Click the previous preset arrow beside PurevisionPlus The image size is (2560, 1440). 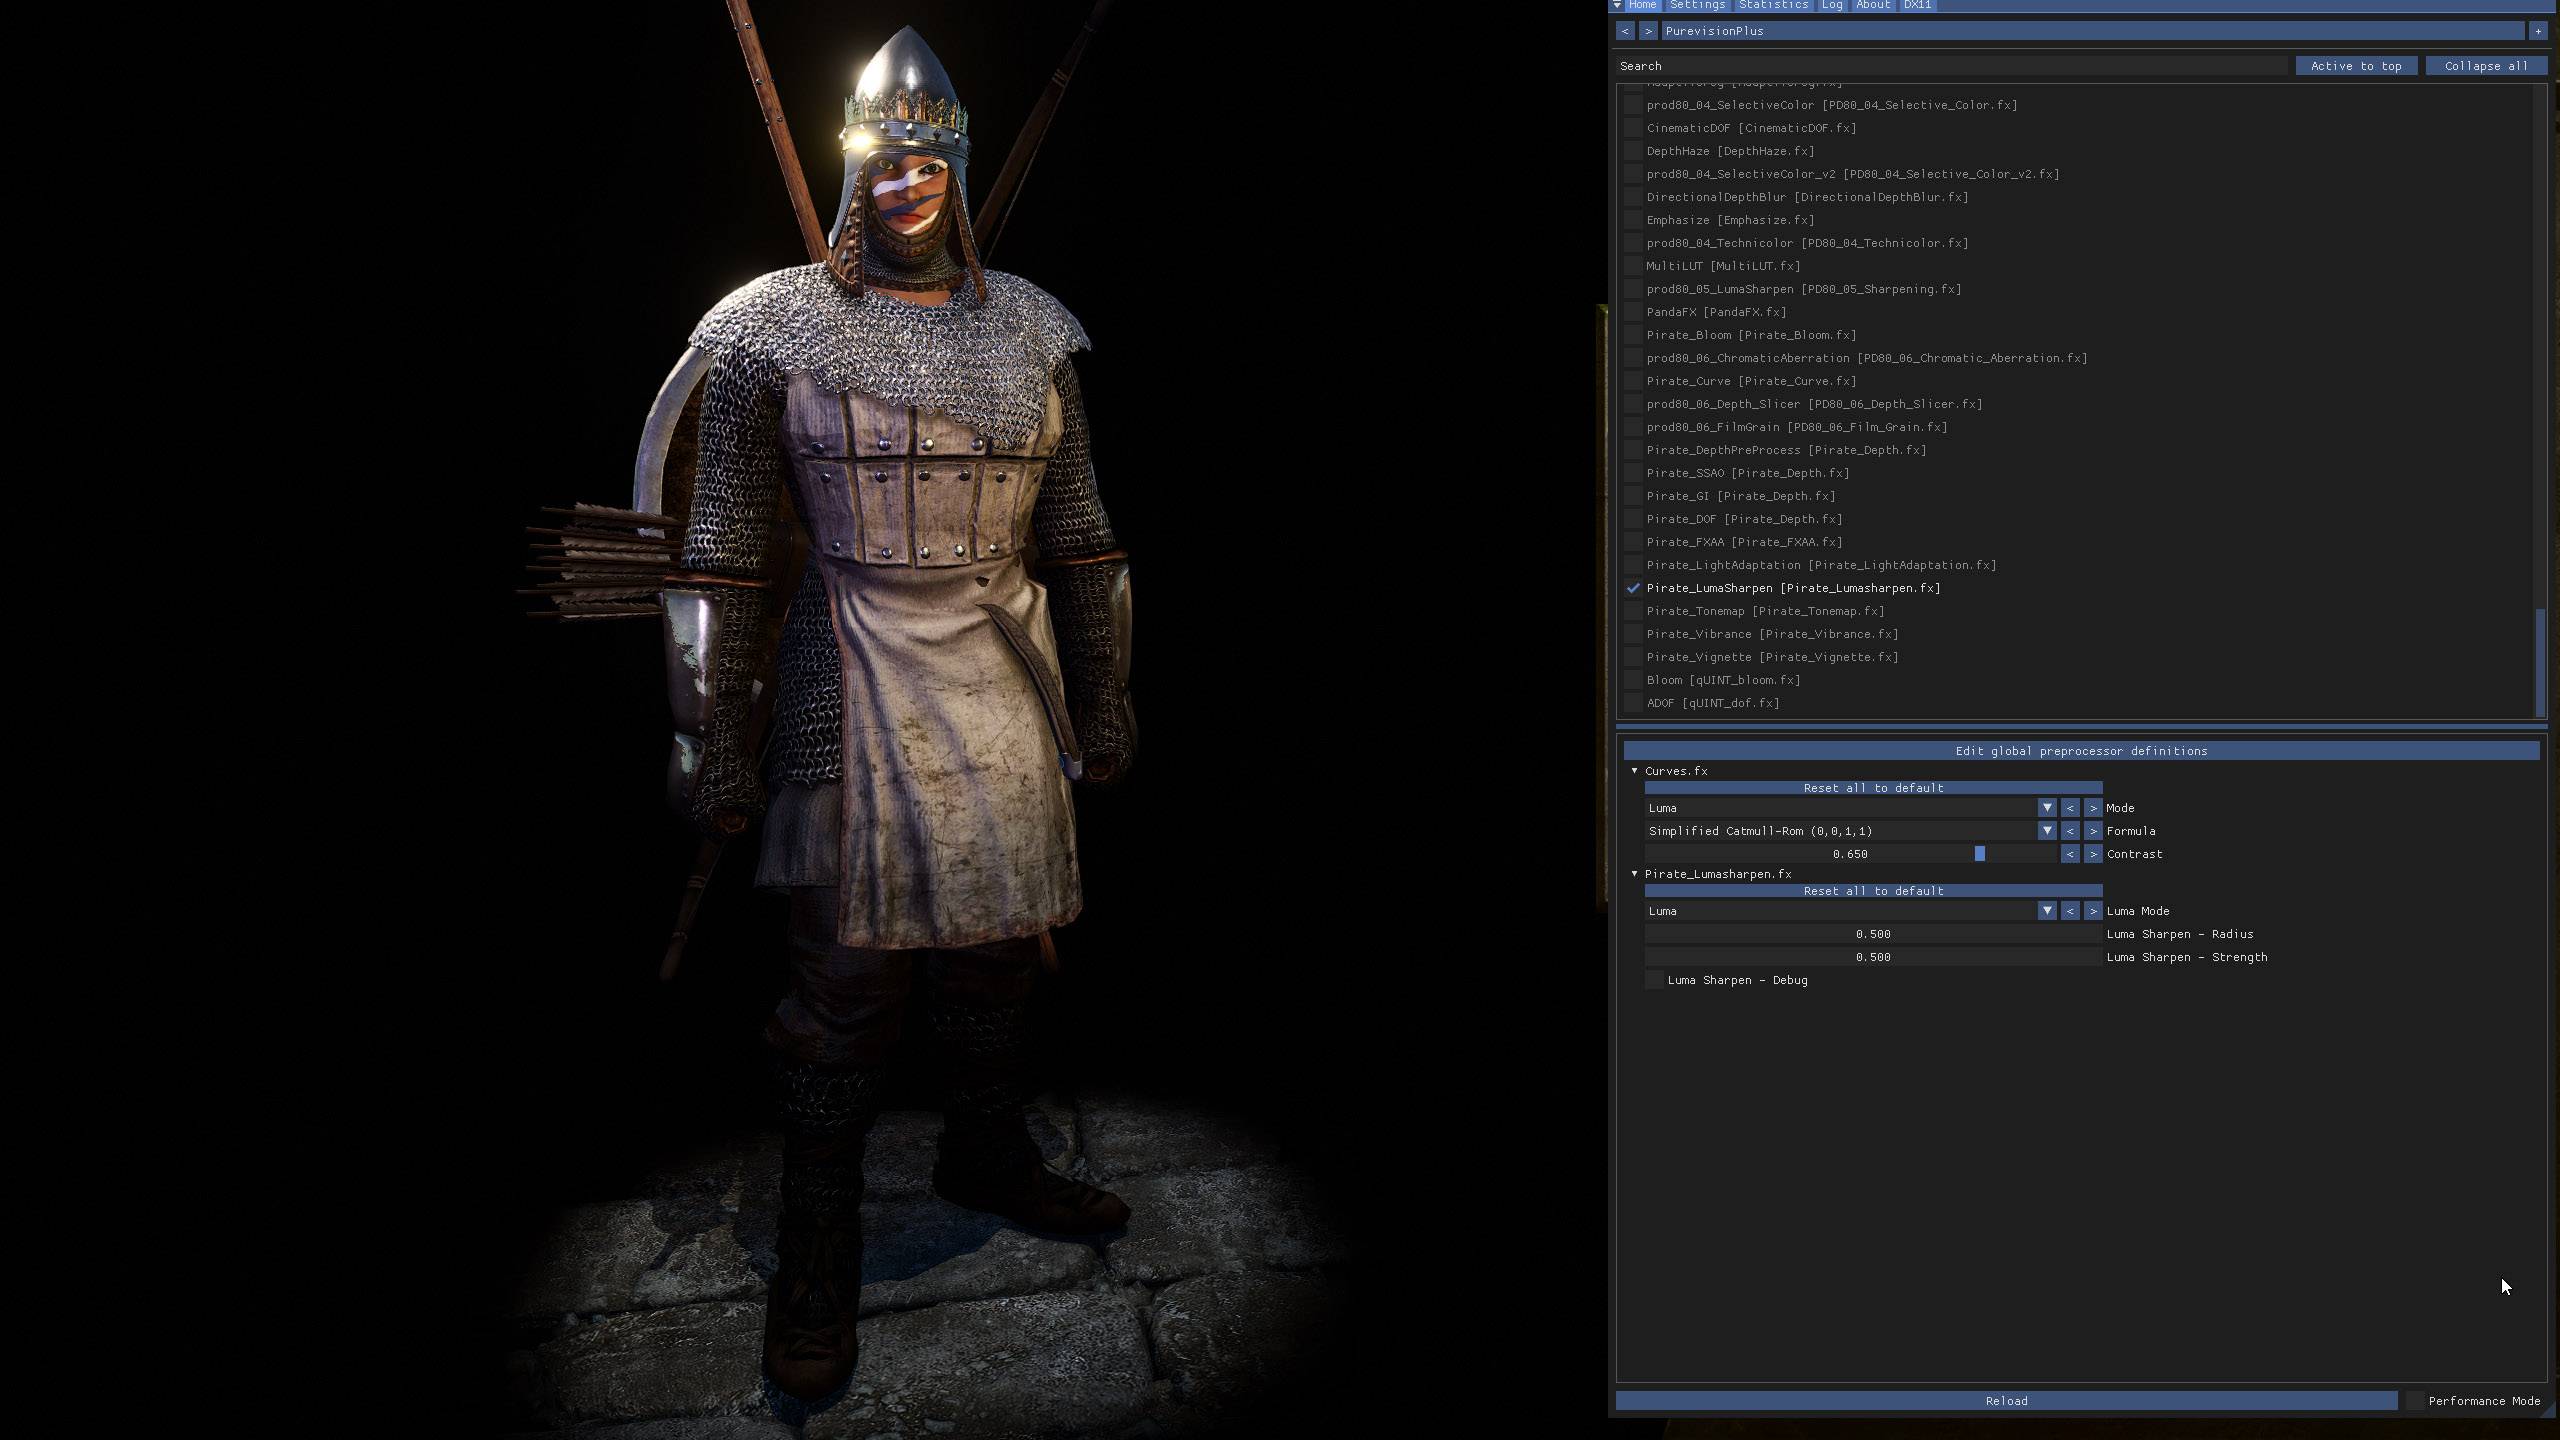(1625, 31)
